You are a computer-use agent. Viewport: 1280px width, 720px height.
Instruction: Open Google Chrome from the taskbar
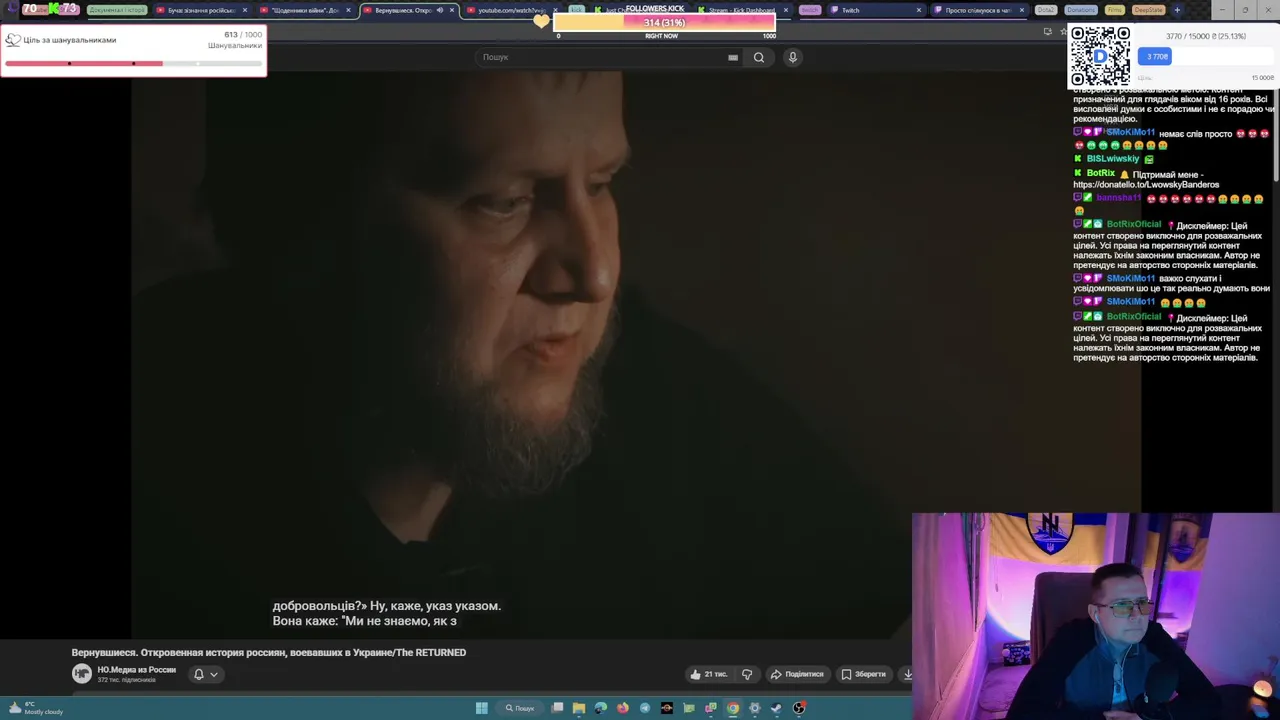[733, 708]
